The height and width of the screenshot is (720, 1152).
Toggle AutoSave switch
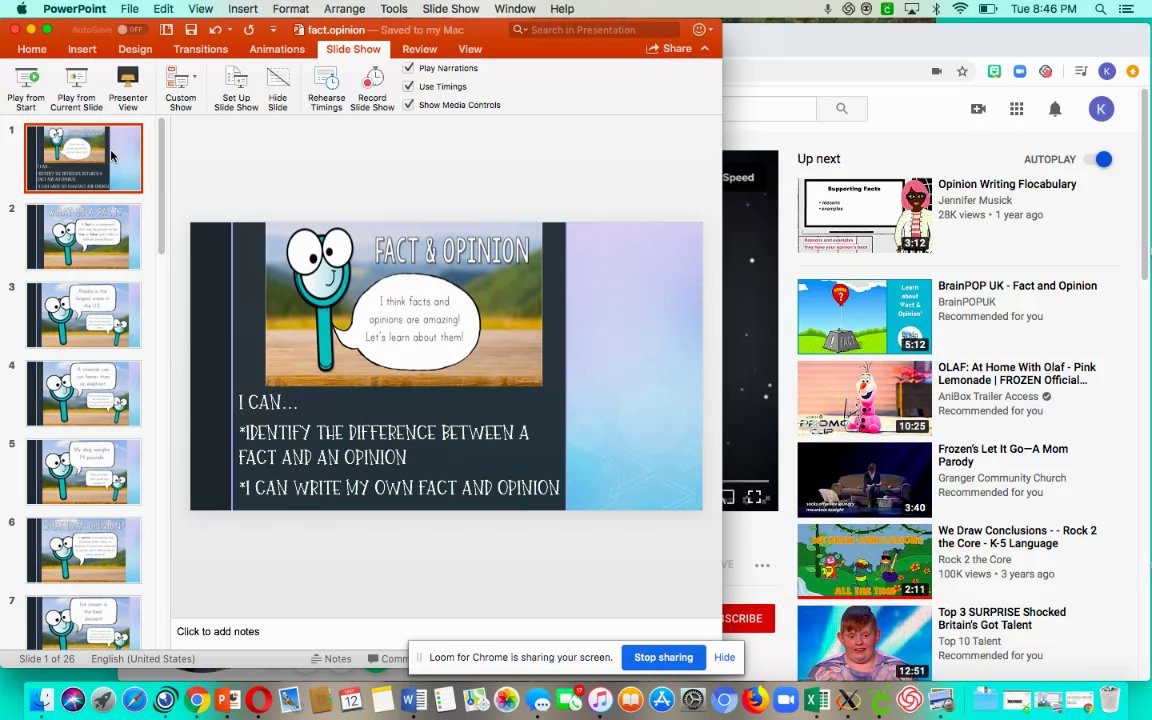[132, 29]
